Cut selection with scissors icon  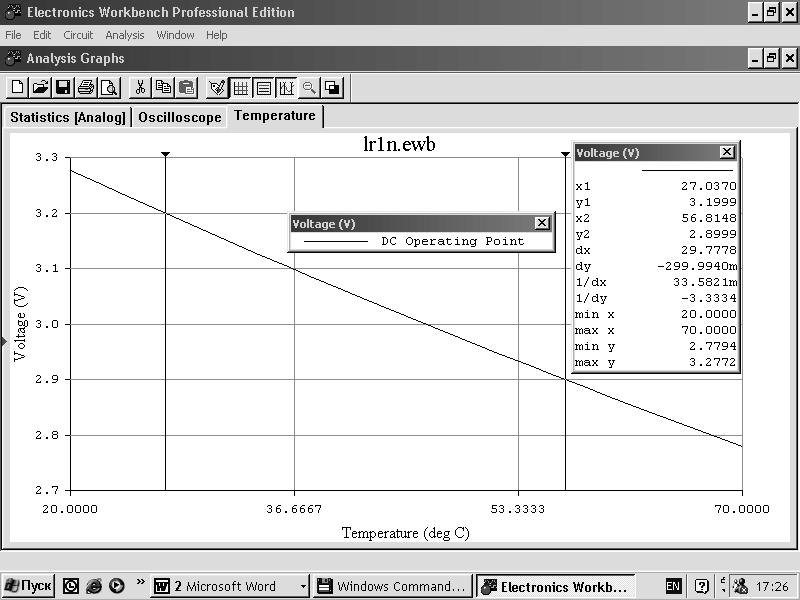tap(140, 88)
